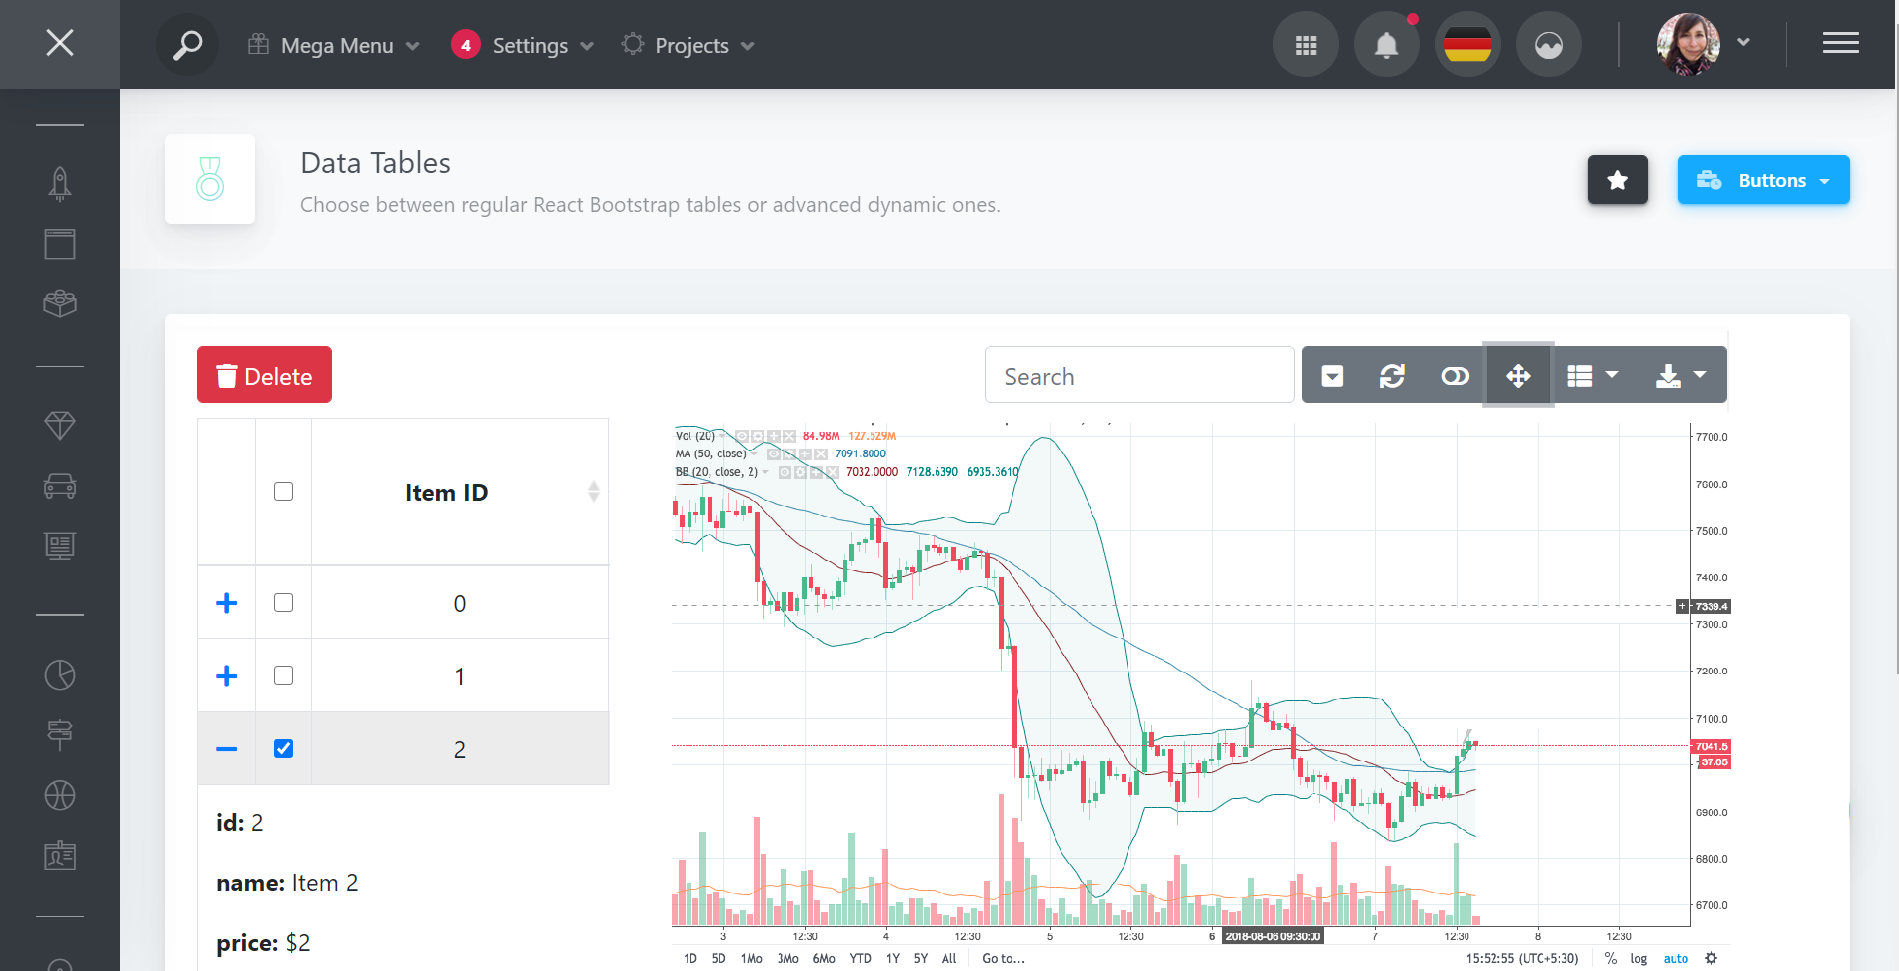Viewport: 1899px width, 971px height.
Task: Open the grid apps menu icon
Action: (x=1305, y=45)
